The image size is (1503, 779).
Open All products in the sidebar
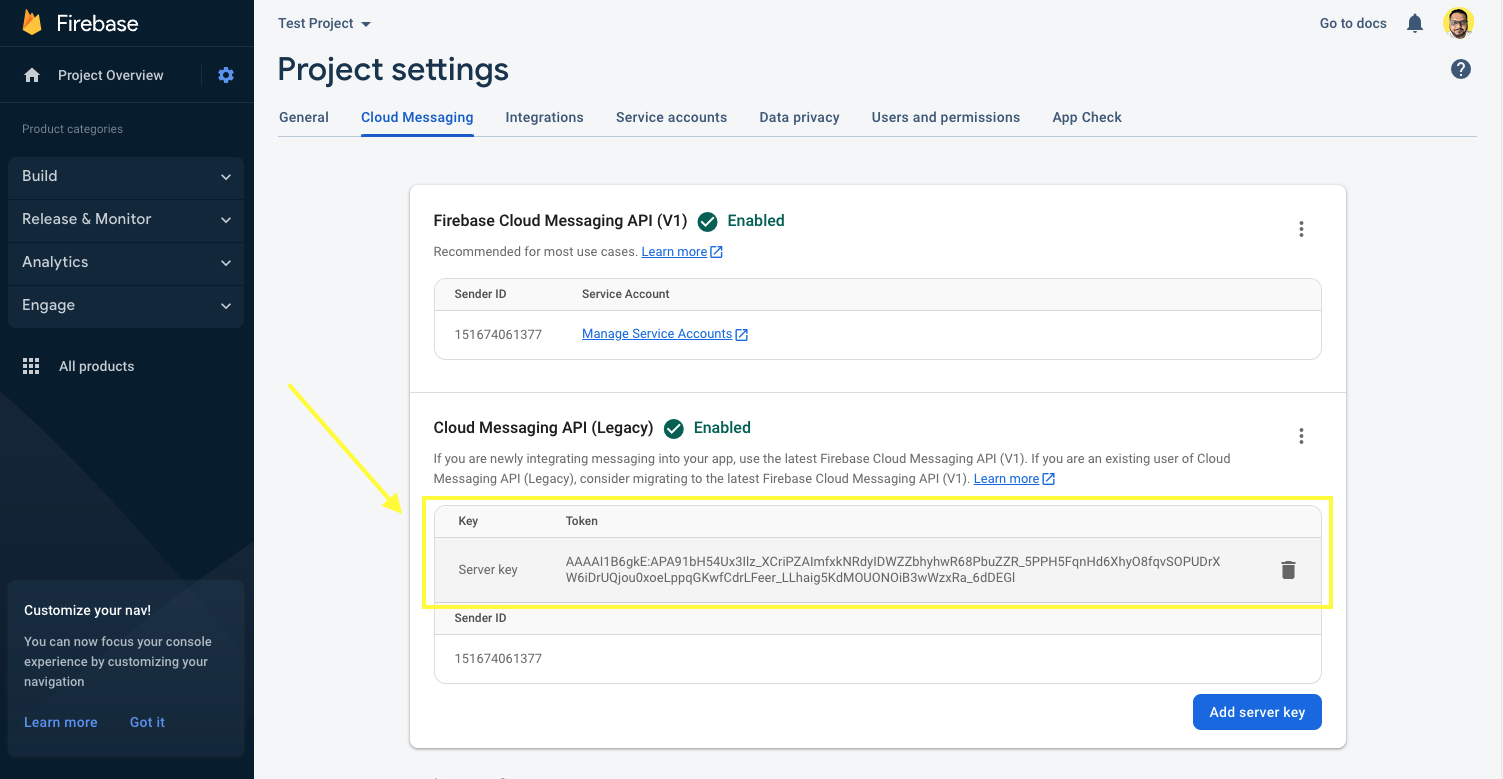96,366
